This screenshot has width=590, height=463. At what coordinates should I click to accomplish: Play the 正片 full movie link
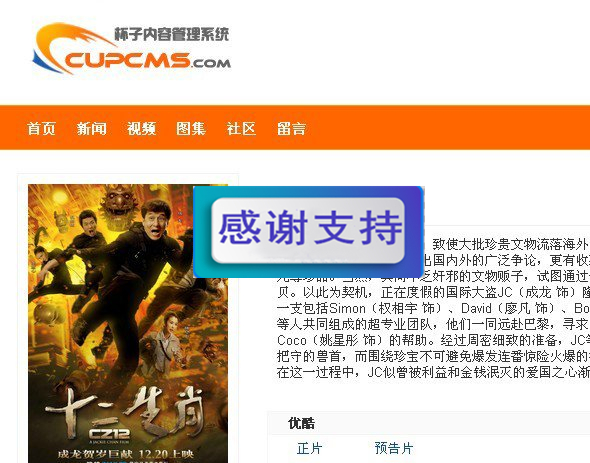pos(309,448)
